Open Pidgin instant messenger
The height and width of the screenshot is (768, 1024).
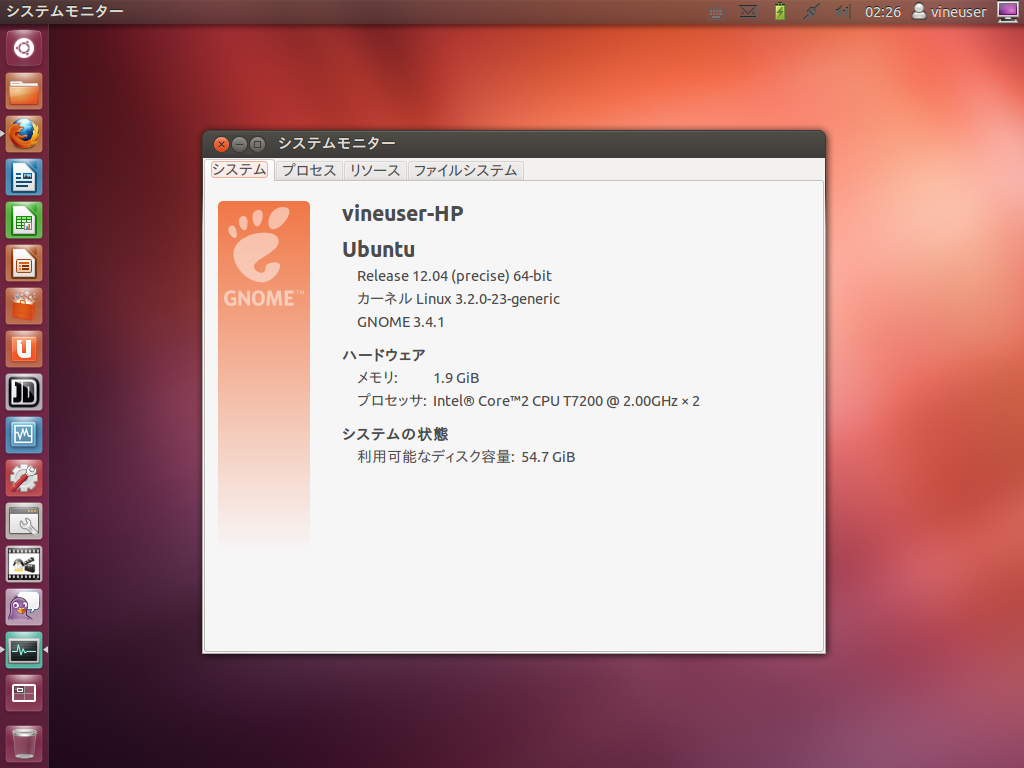24,607
